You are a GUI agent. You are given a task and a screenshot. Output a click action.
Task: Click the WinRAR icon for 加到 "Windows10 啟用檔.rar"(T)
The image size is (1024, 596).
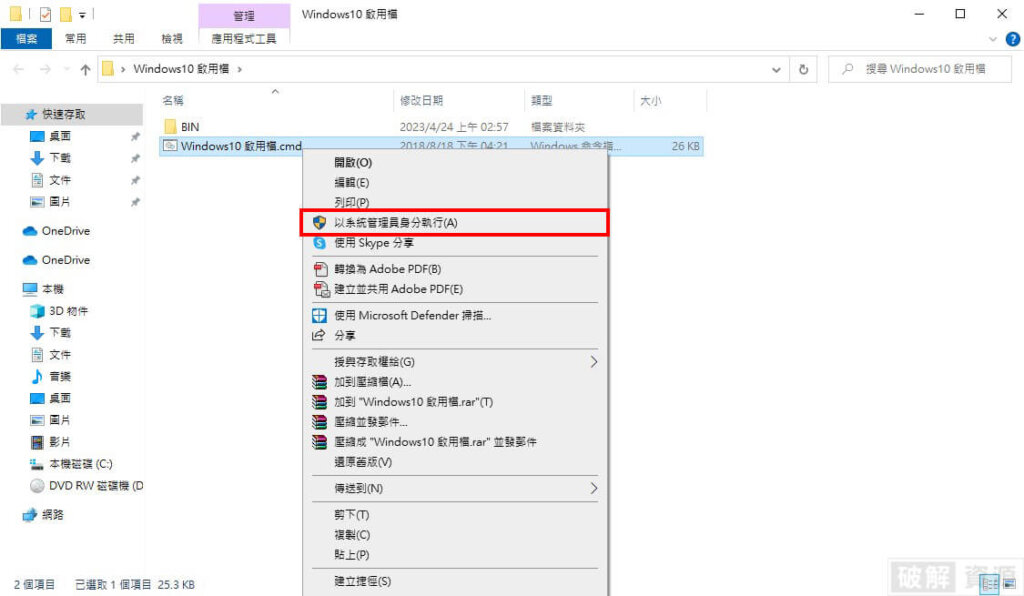click(319, 401)
